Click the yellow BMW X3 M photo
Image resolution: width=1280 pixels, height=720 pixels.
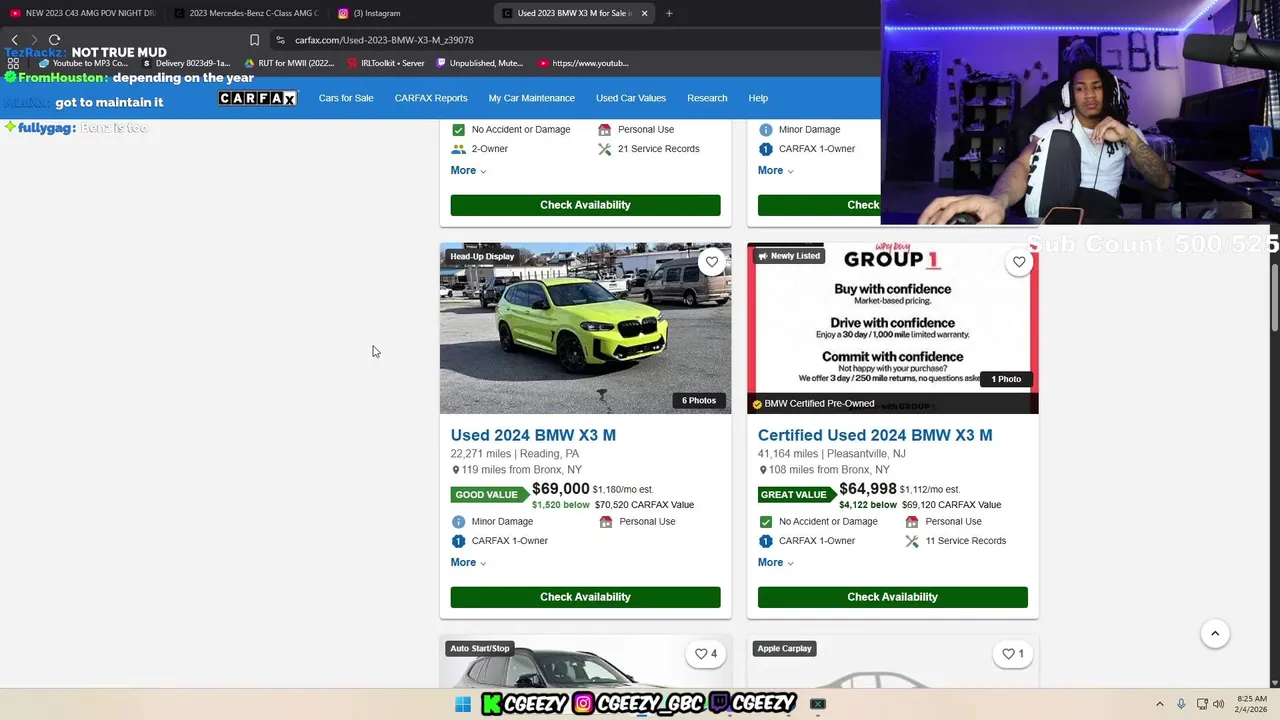point(585,328)
